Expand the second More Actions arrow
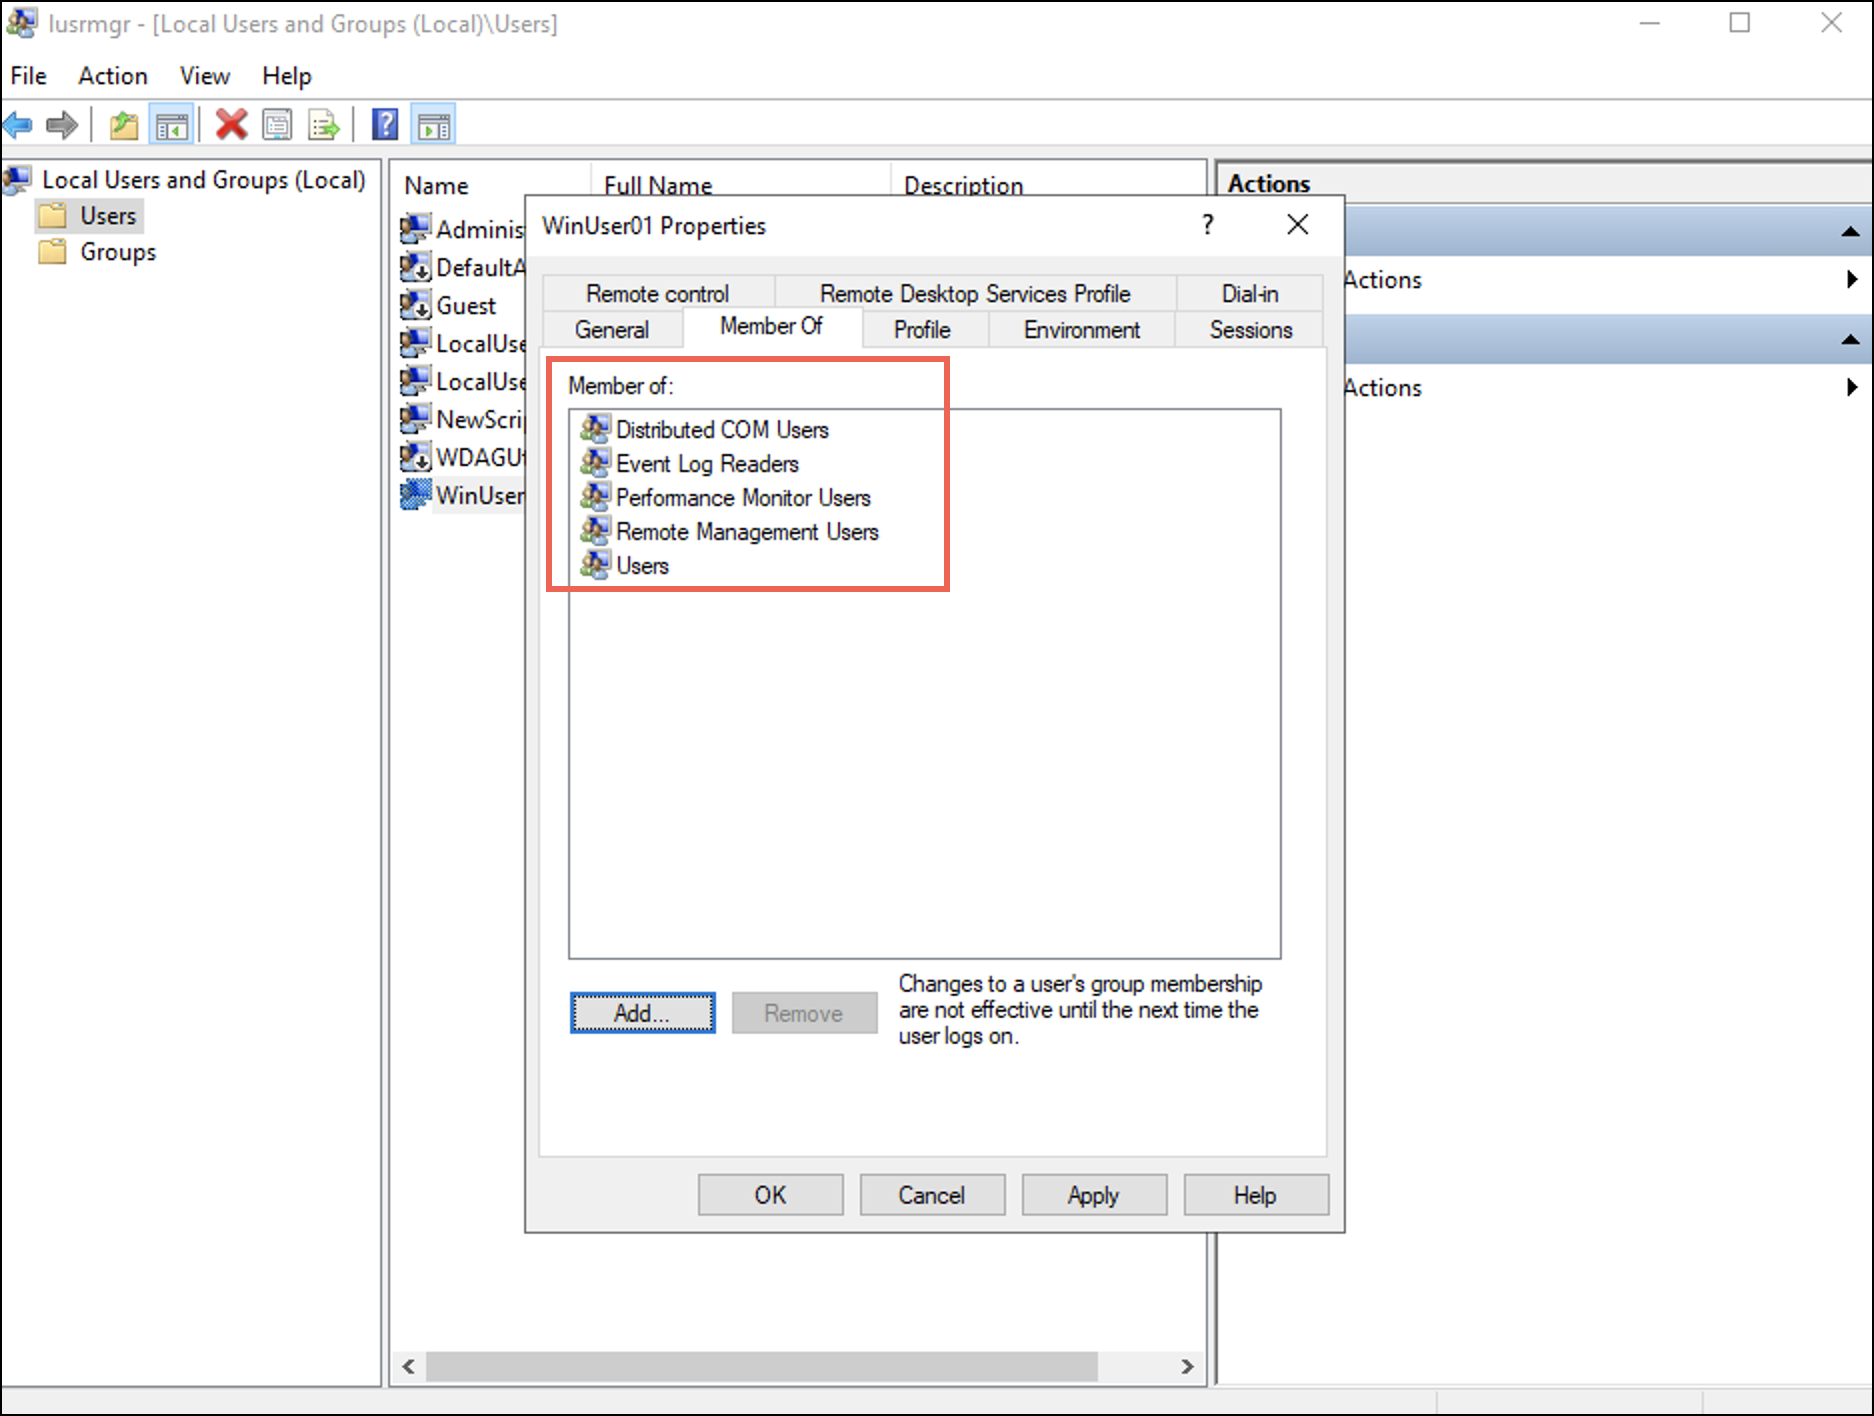 pos(1852,388)
